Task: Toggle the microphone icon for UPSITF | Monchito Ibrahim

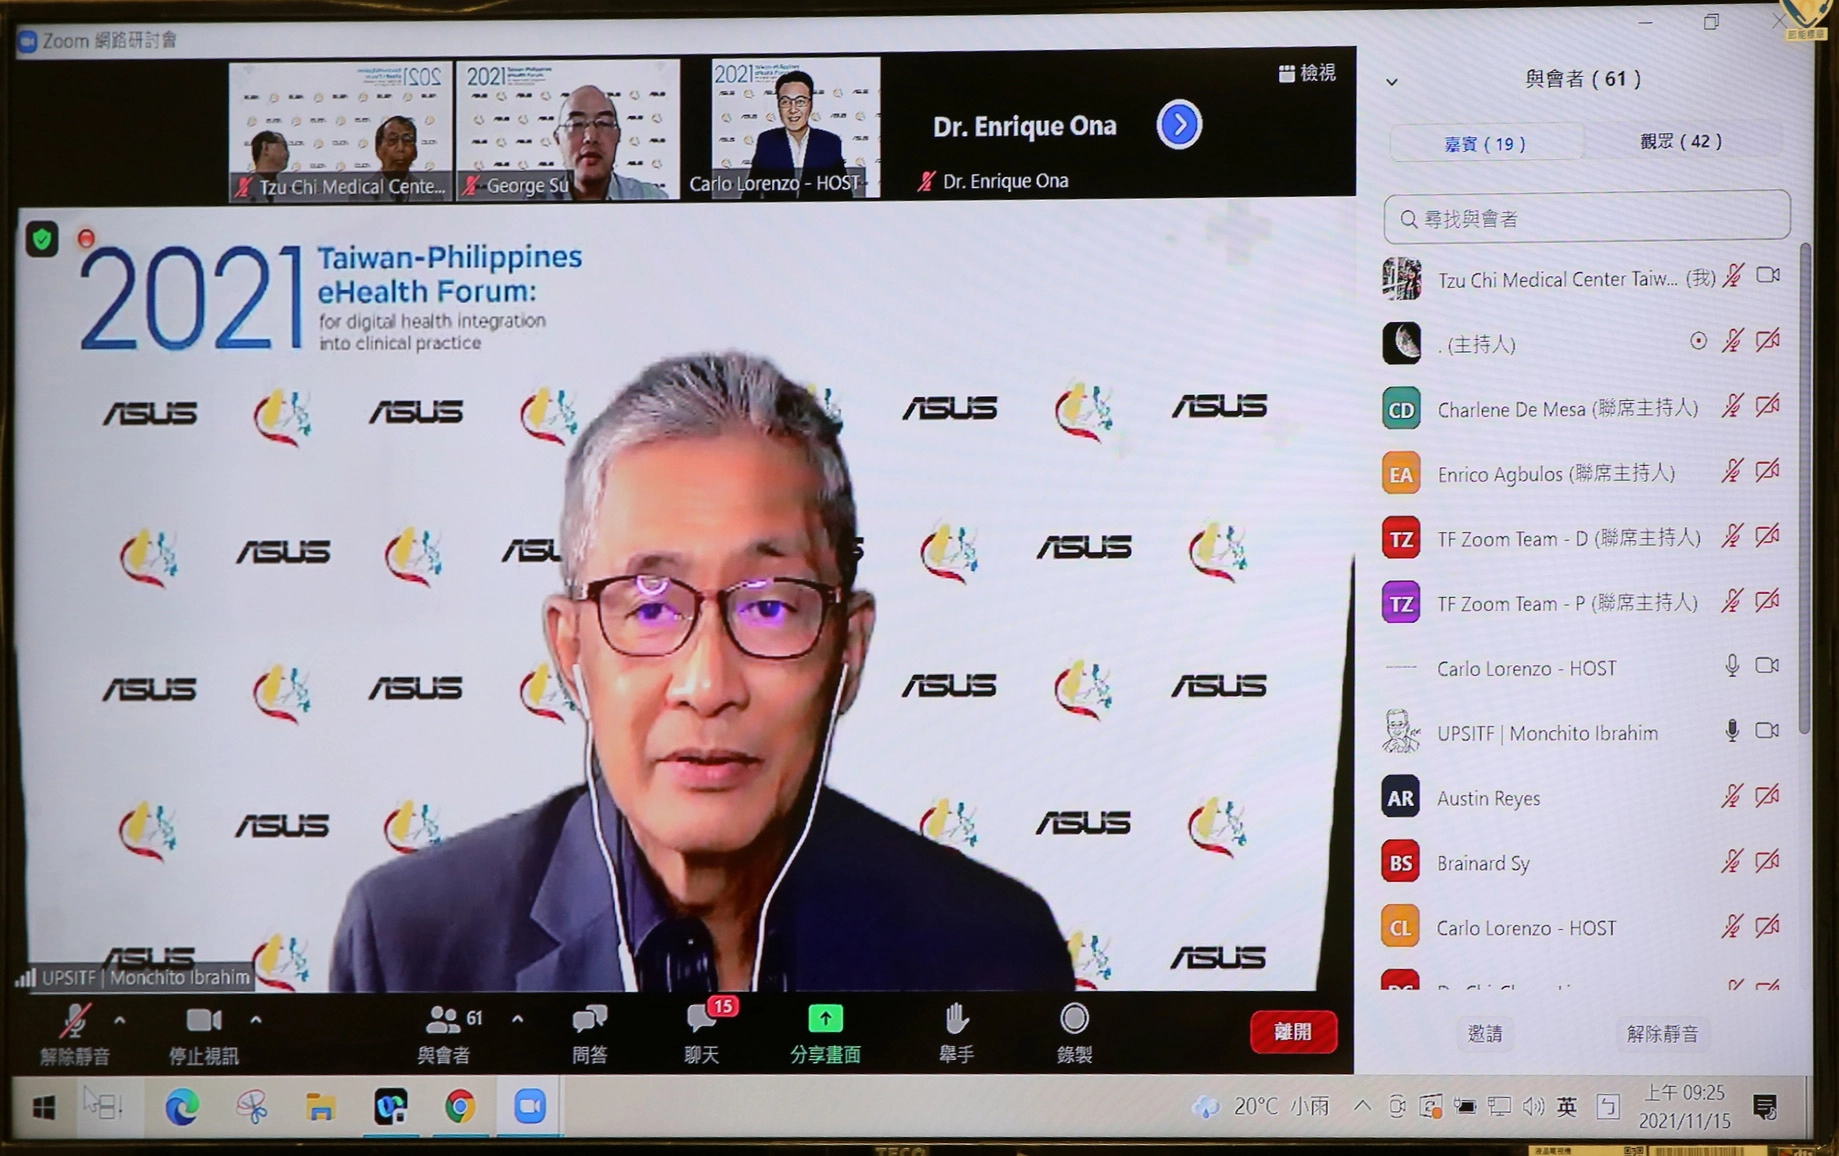Action: tap(1732, 732)
